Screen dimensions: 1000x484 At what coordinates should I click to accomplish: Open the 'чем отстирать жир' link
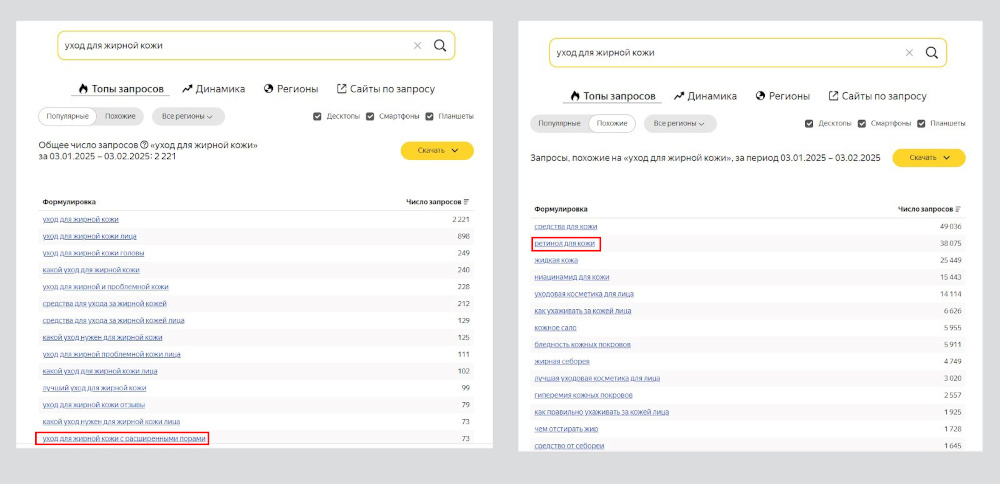click(566, 429)
